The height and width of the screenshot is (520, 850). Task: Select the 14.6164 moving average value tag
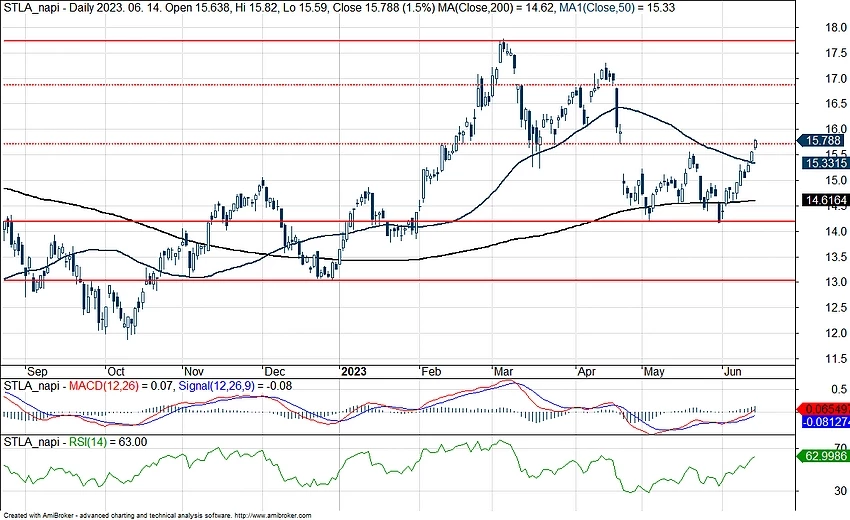(x=824, y=200)
